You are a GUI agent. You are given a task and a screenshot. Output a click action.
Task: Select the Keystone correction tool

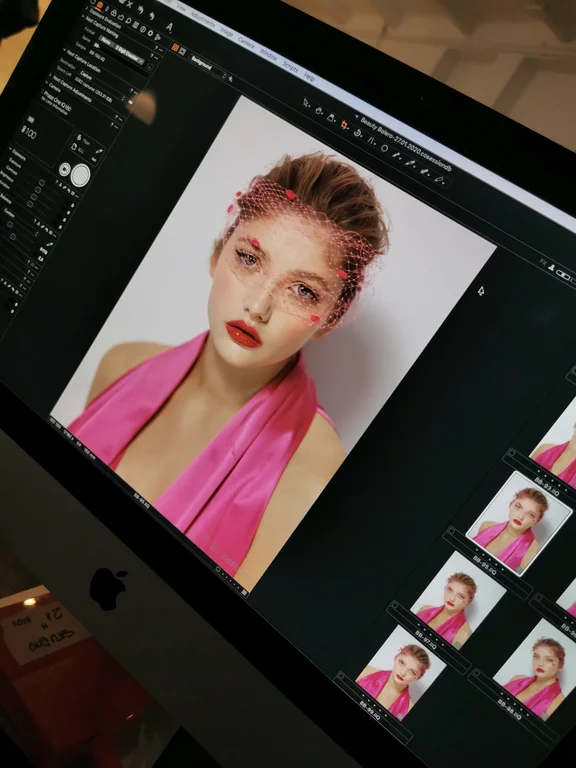pos(371,141)
